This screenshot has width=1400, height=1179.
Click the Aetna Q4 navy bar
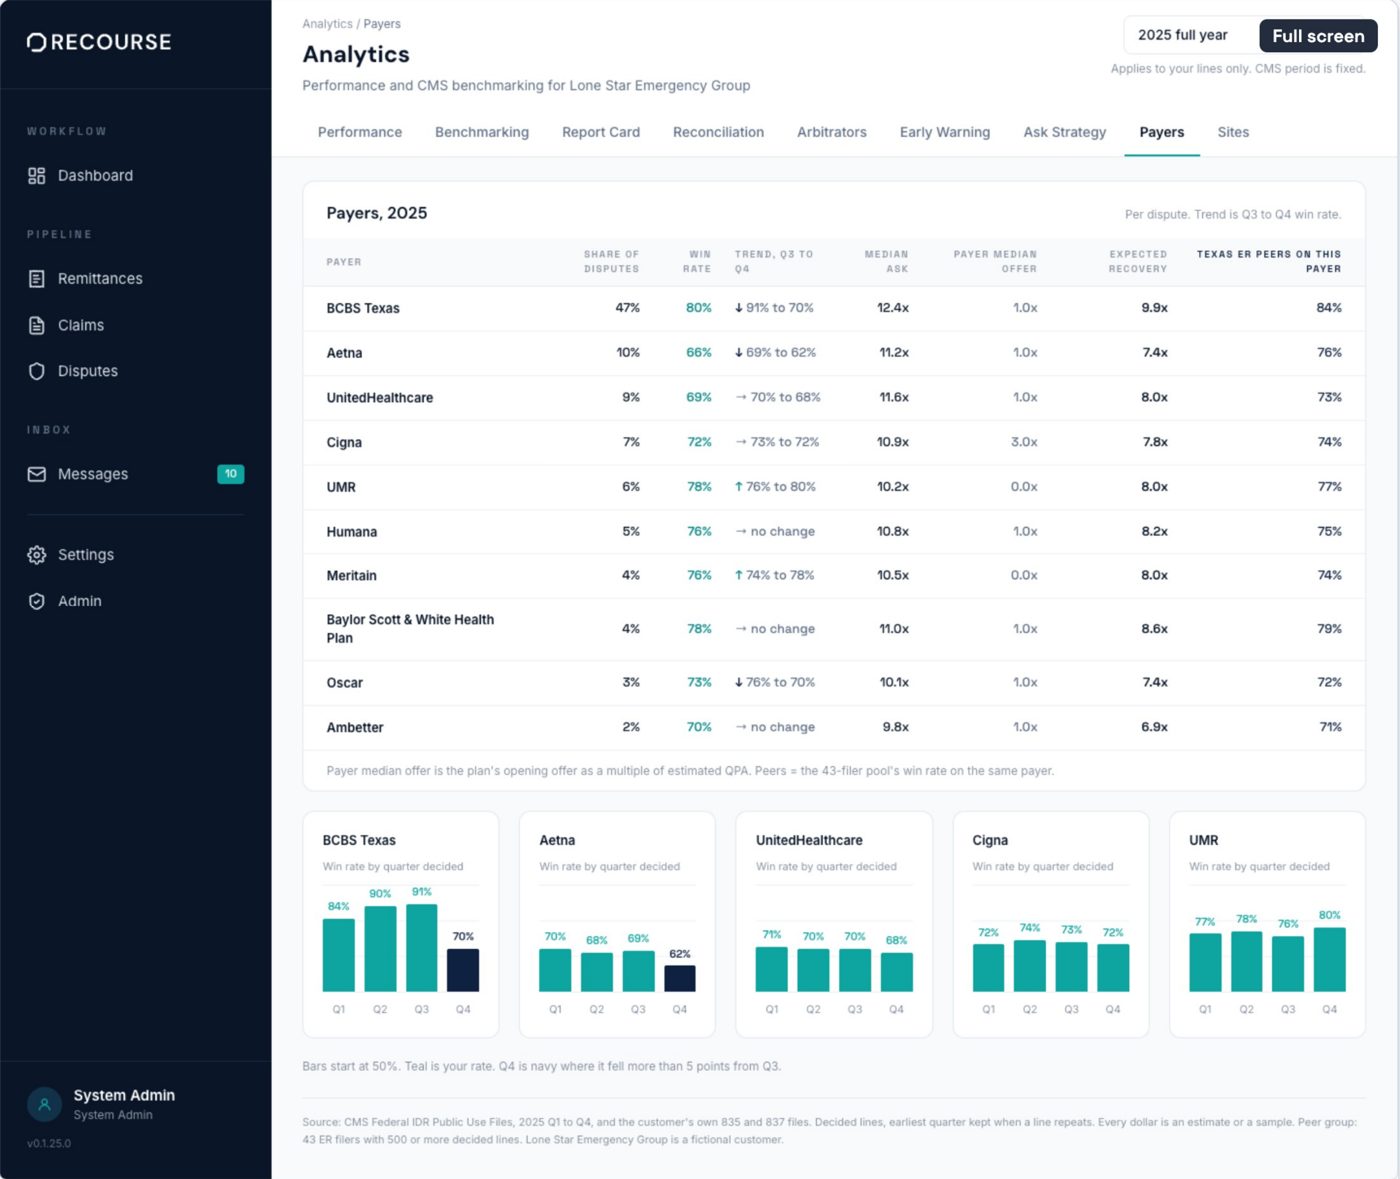point(680,979)
